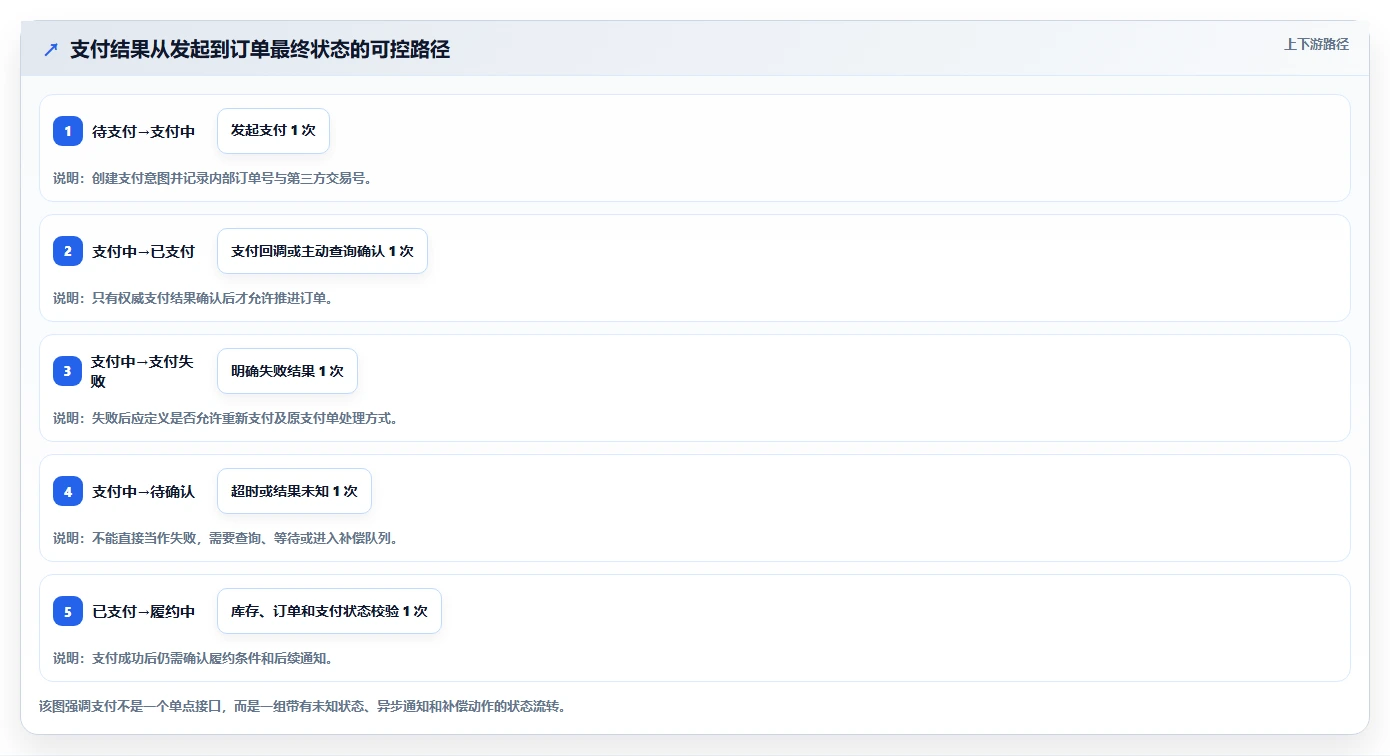This screenshot has height=756, width=1390.
Task: Click the 发起支付 1 次 chip
Action: (x=273, y=131)
